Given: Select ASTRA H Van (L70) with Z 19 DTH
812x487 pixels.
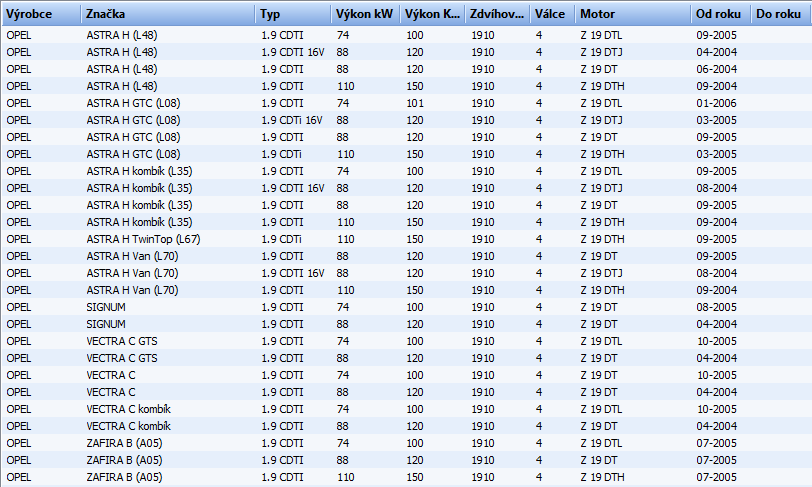Looking at the screenshot, I should (x=406, y=290).
